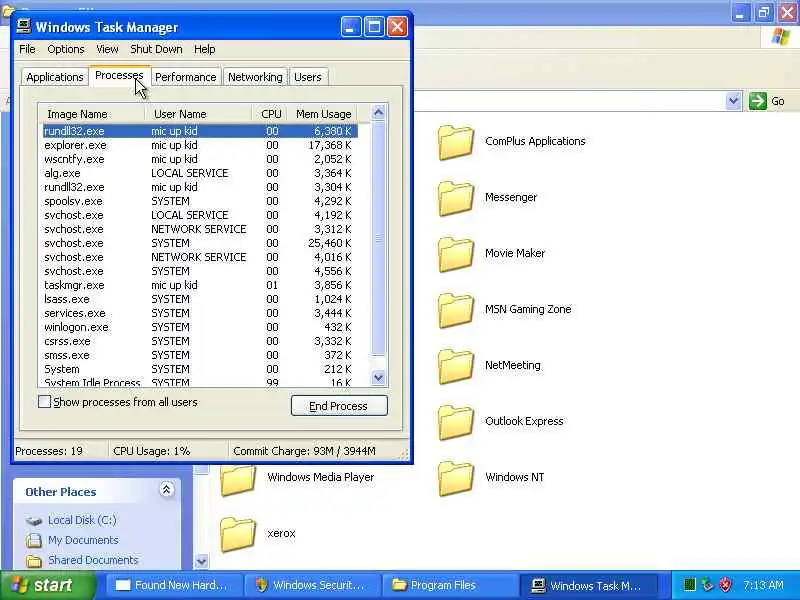Click the red security shield tray icon

pyautogui.click(x=725, y=585)
